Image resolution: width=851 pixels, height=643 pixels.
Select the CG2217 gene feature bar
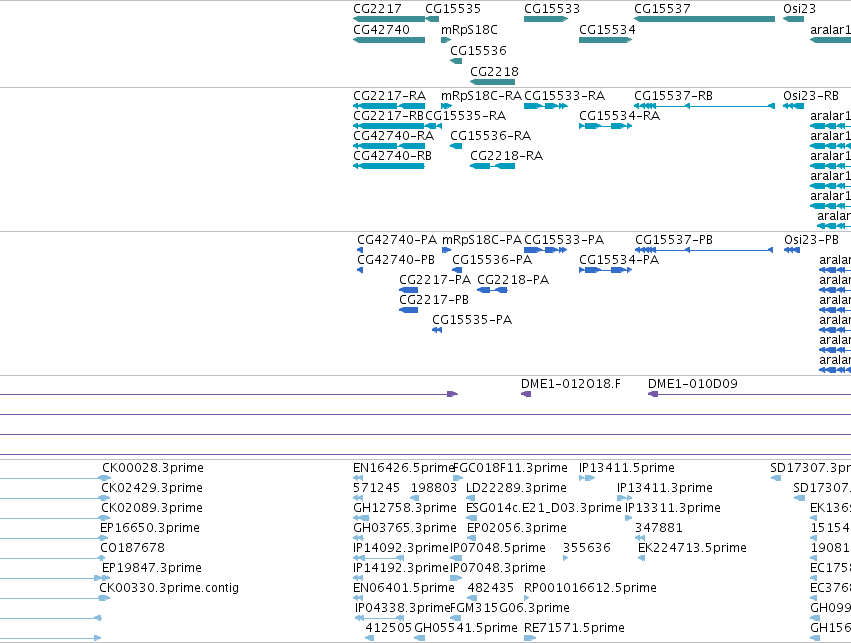pos(389,19)
